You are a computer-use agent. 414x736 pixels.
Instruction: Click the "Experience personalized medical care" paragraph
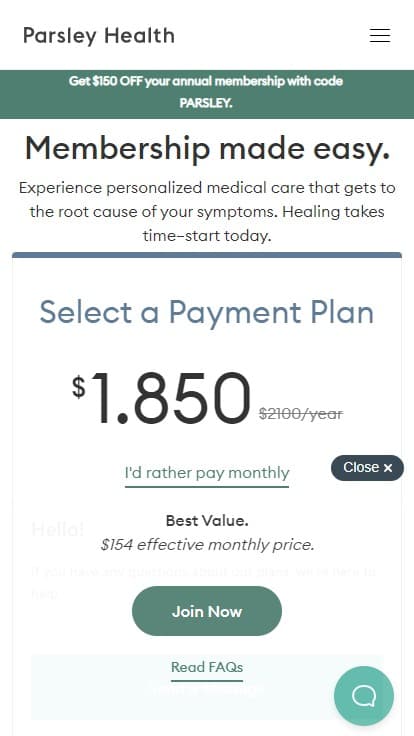point(207,212)
